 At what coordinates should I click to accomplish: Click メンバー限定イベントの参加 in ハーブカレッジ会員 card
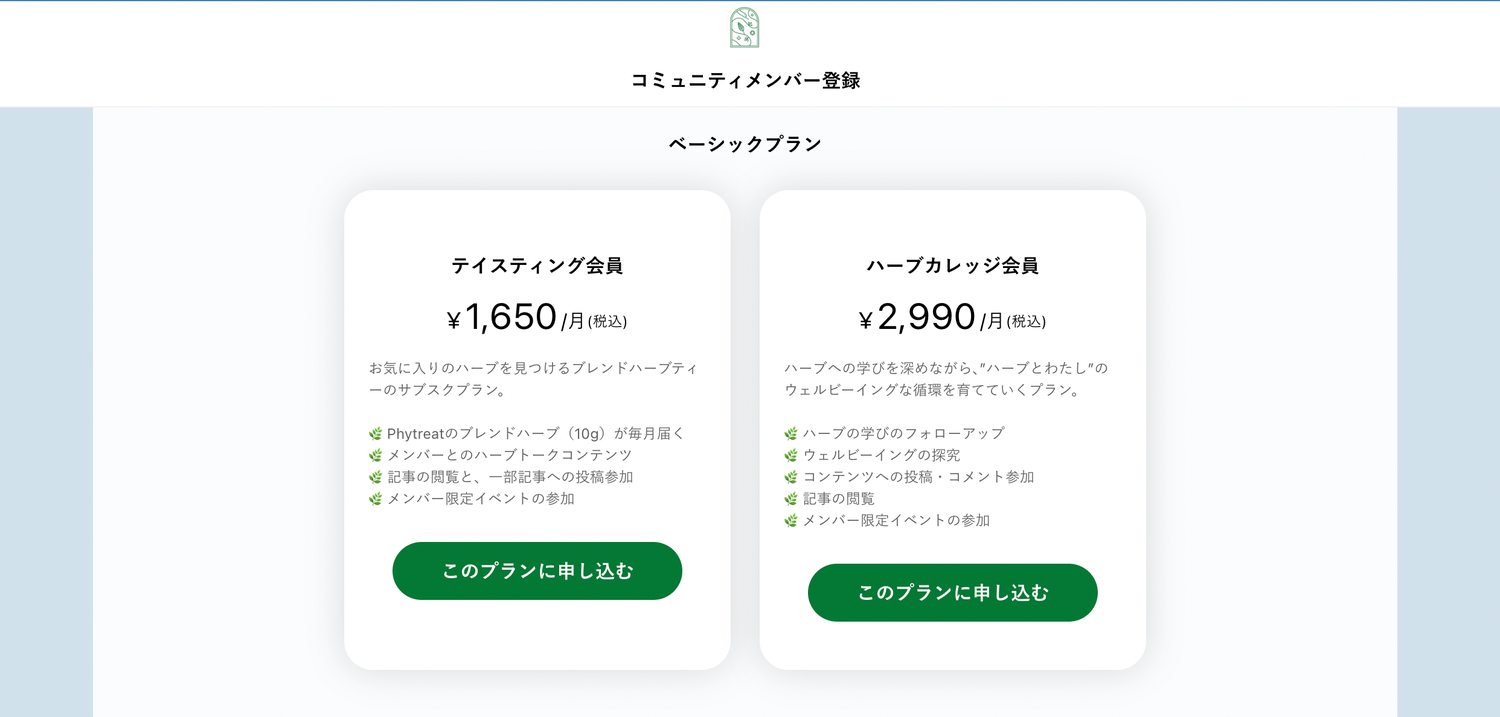pos(896,521)
